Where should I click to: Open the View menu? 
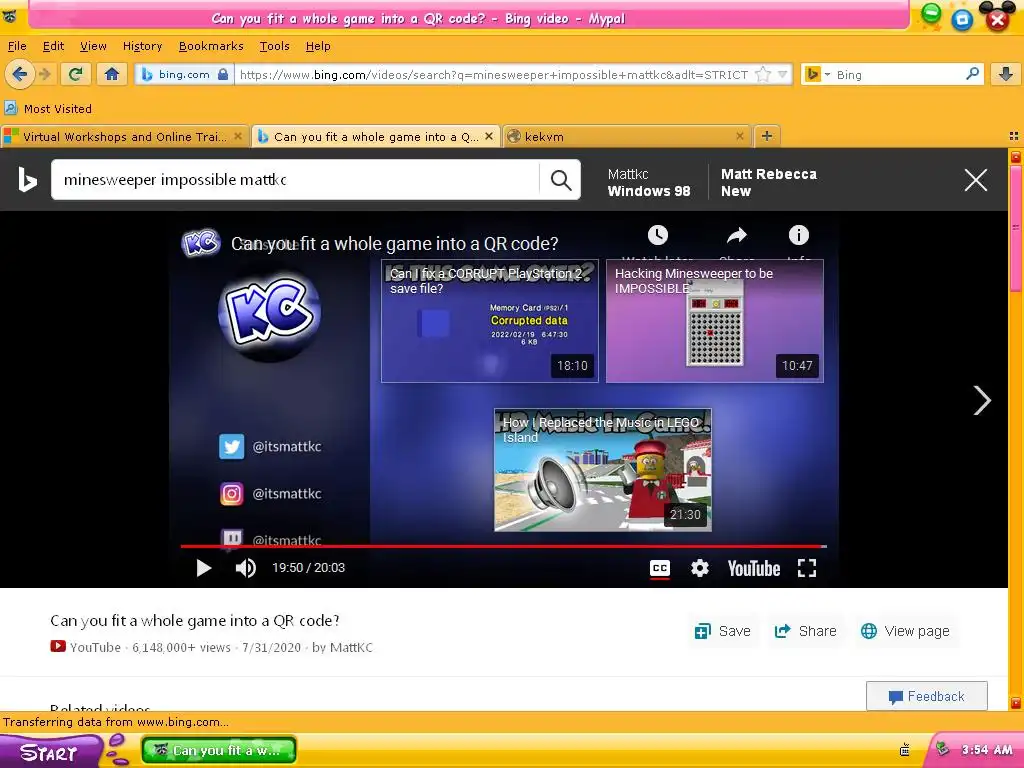(x=93, y=46)
